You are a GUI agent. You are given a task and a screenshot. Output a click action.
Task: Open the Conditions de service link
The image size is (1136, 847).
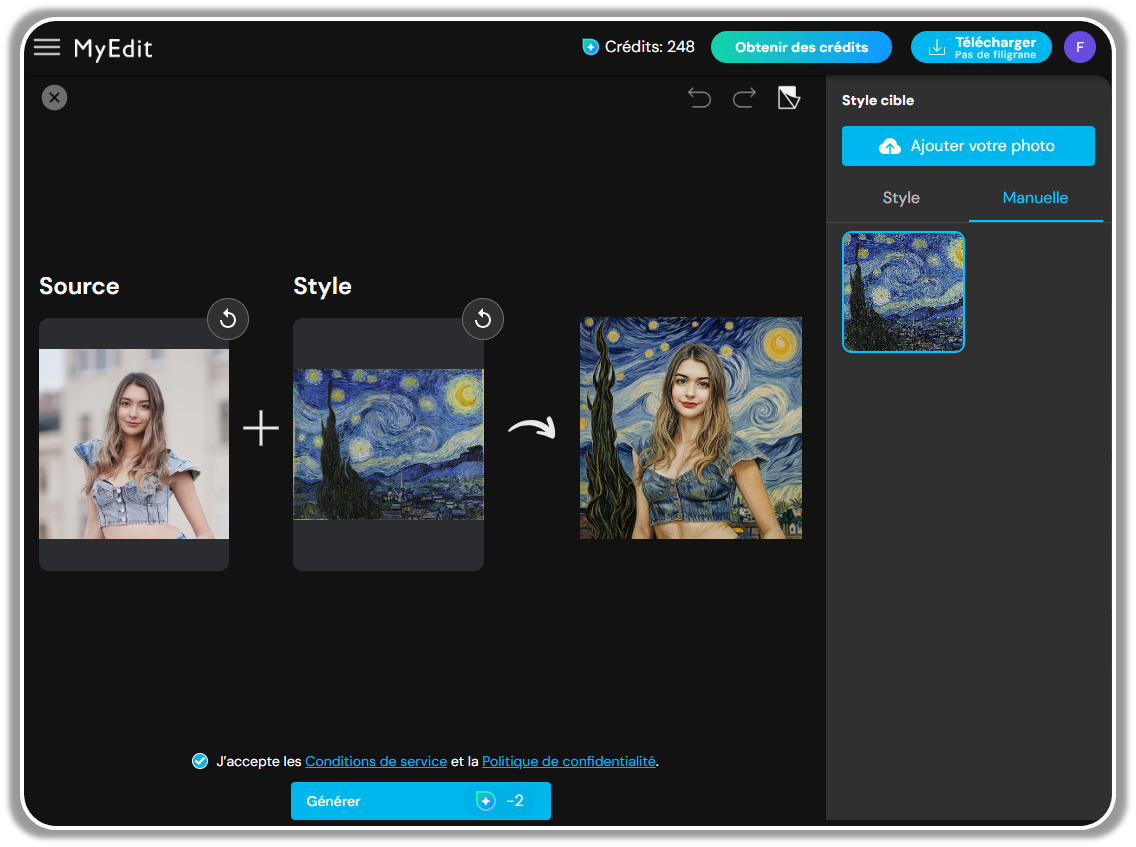click(x=376, y=761)
